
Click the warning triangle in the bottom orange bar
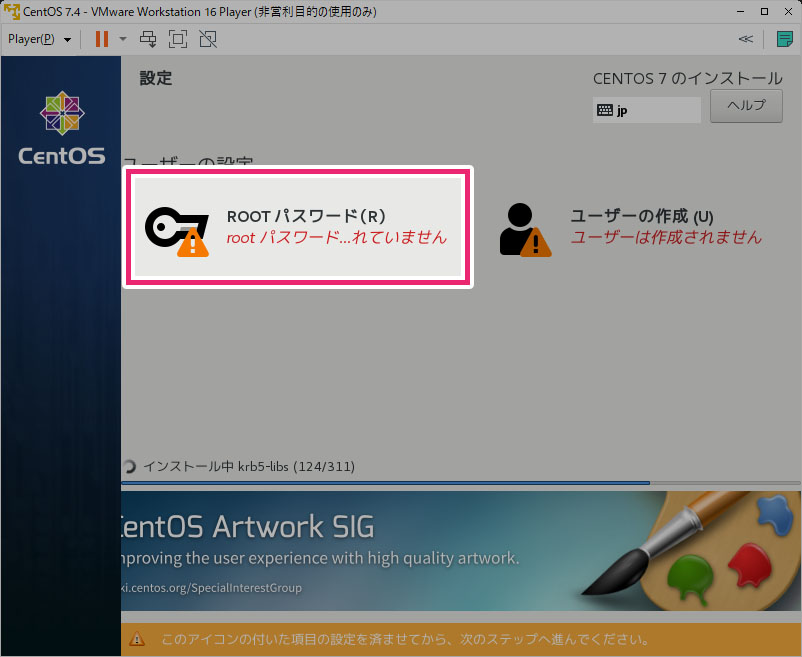click(x=137, y=639)
